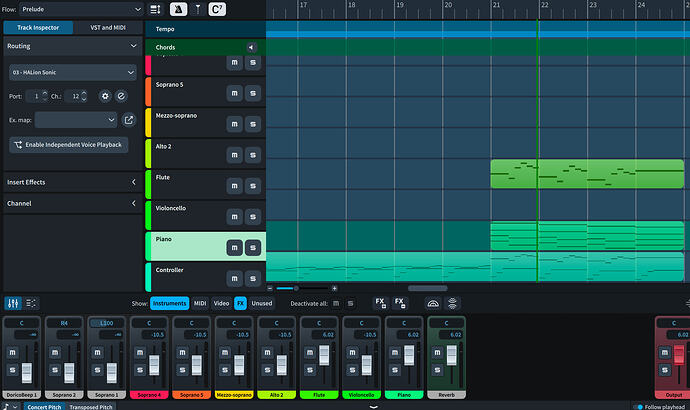This screenshot has width=690, height=410.
Task: Solo the Alto 2 track
Action: 253,155
